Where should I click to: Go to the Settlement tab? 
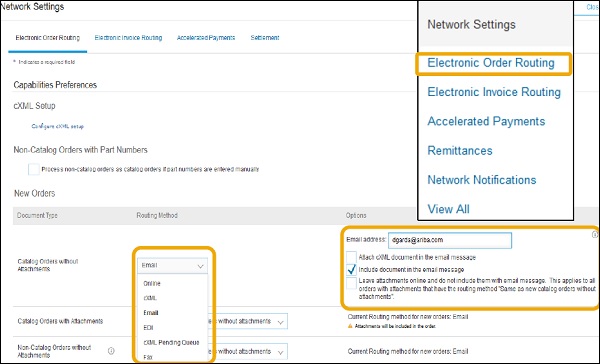coord(265,38)
